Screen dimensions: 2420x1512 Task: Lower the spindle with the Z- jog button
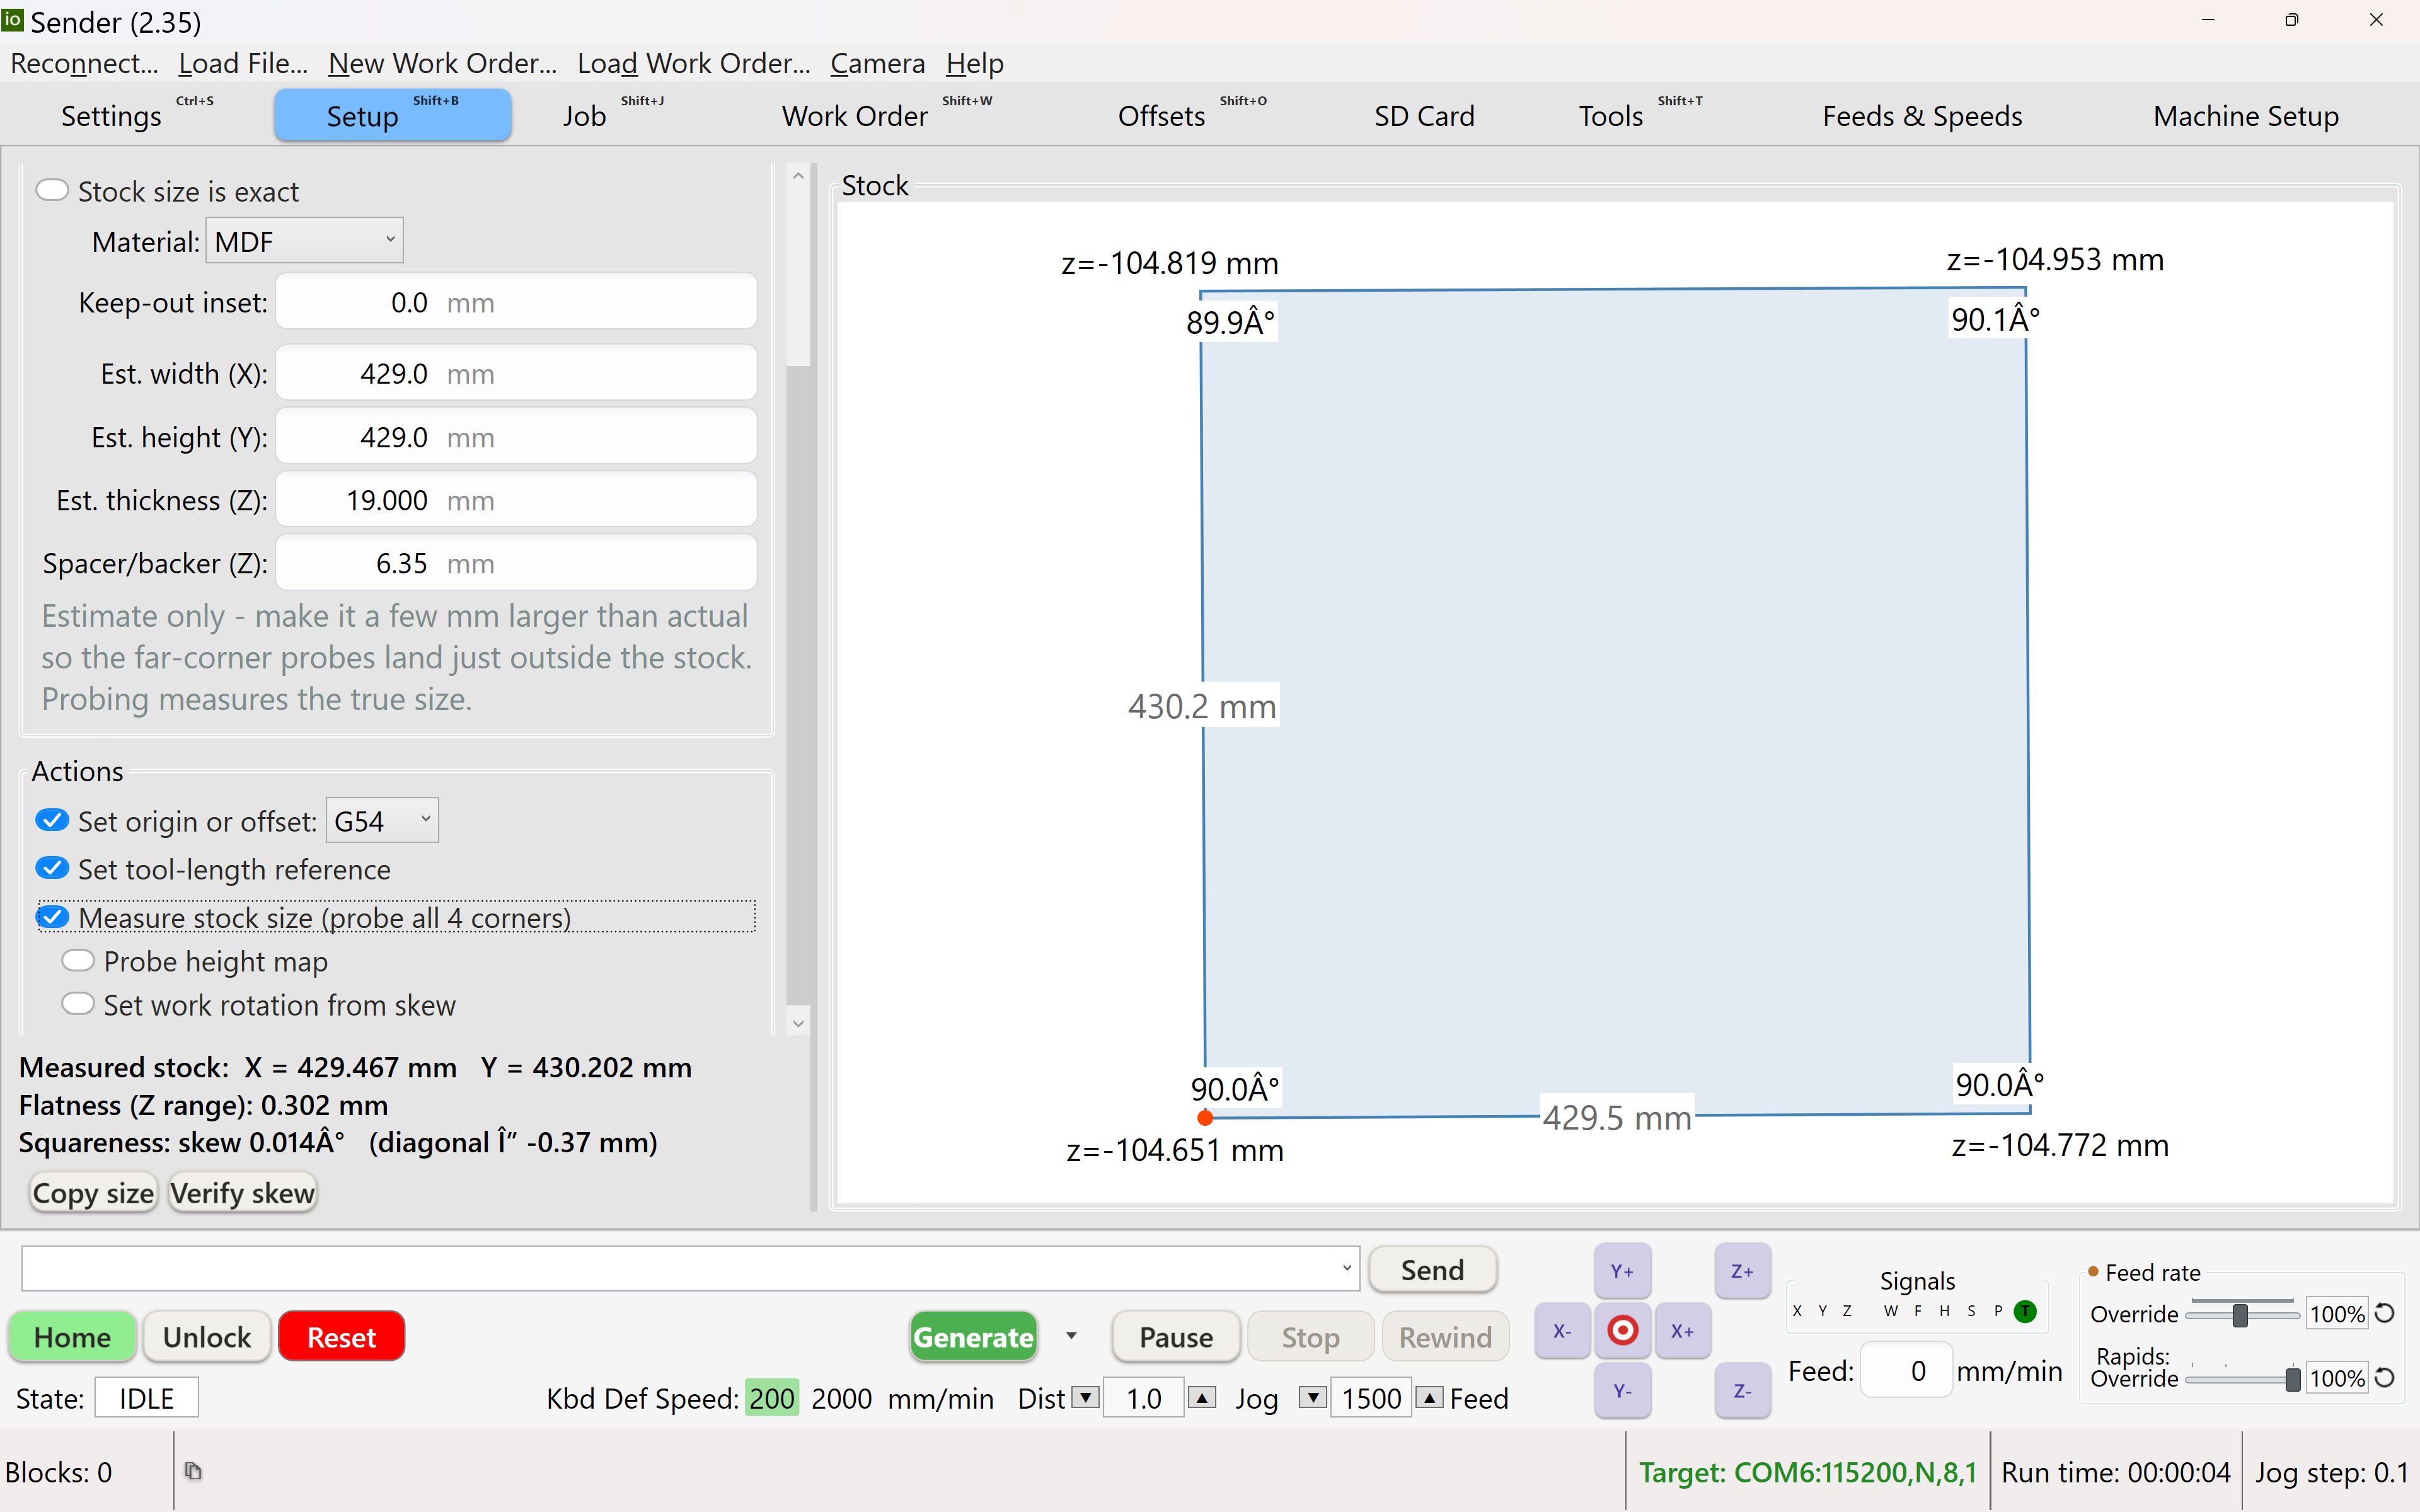[x=1742, y=1391]
